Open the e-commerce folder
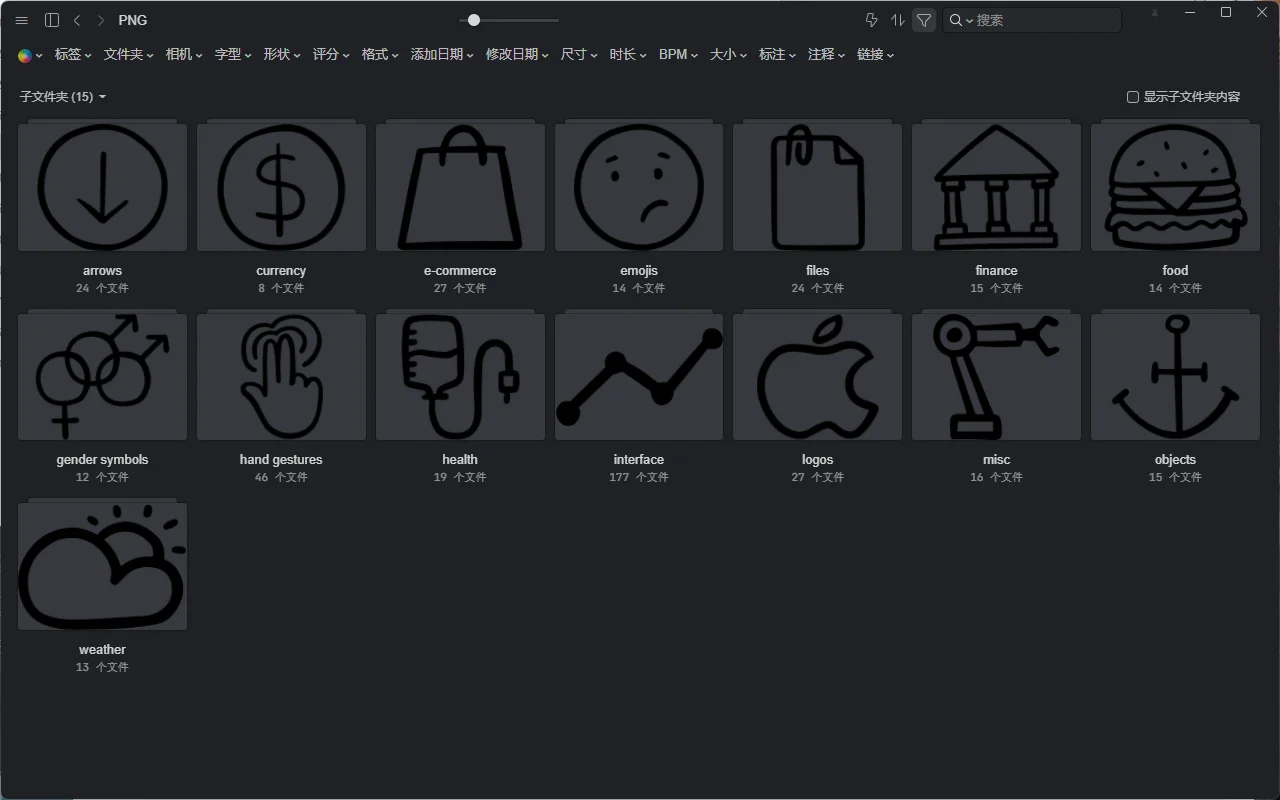1280x800 pixels. (x=460, y=186)
